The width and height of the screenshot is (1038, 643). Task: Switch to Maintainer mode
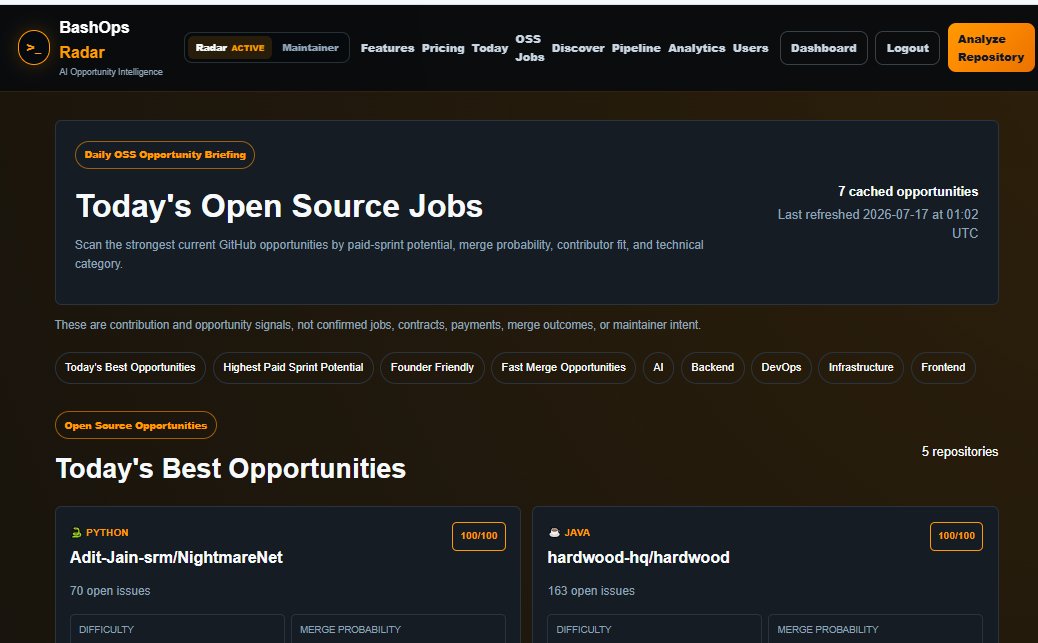pos(310,48)
